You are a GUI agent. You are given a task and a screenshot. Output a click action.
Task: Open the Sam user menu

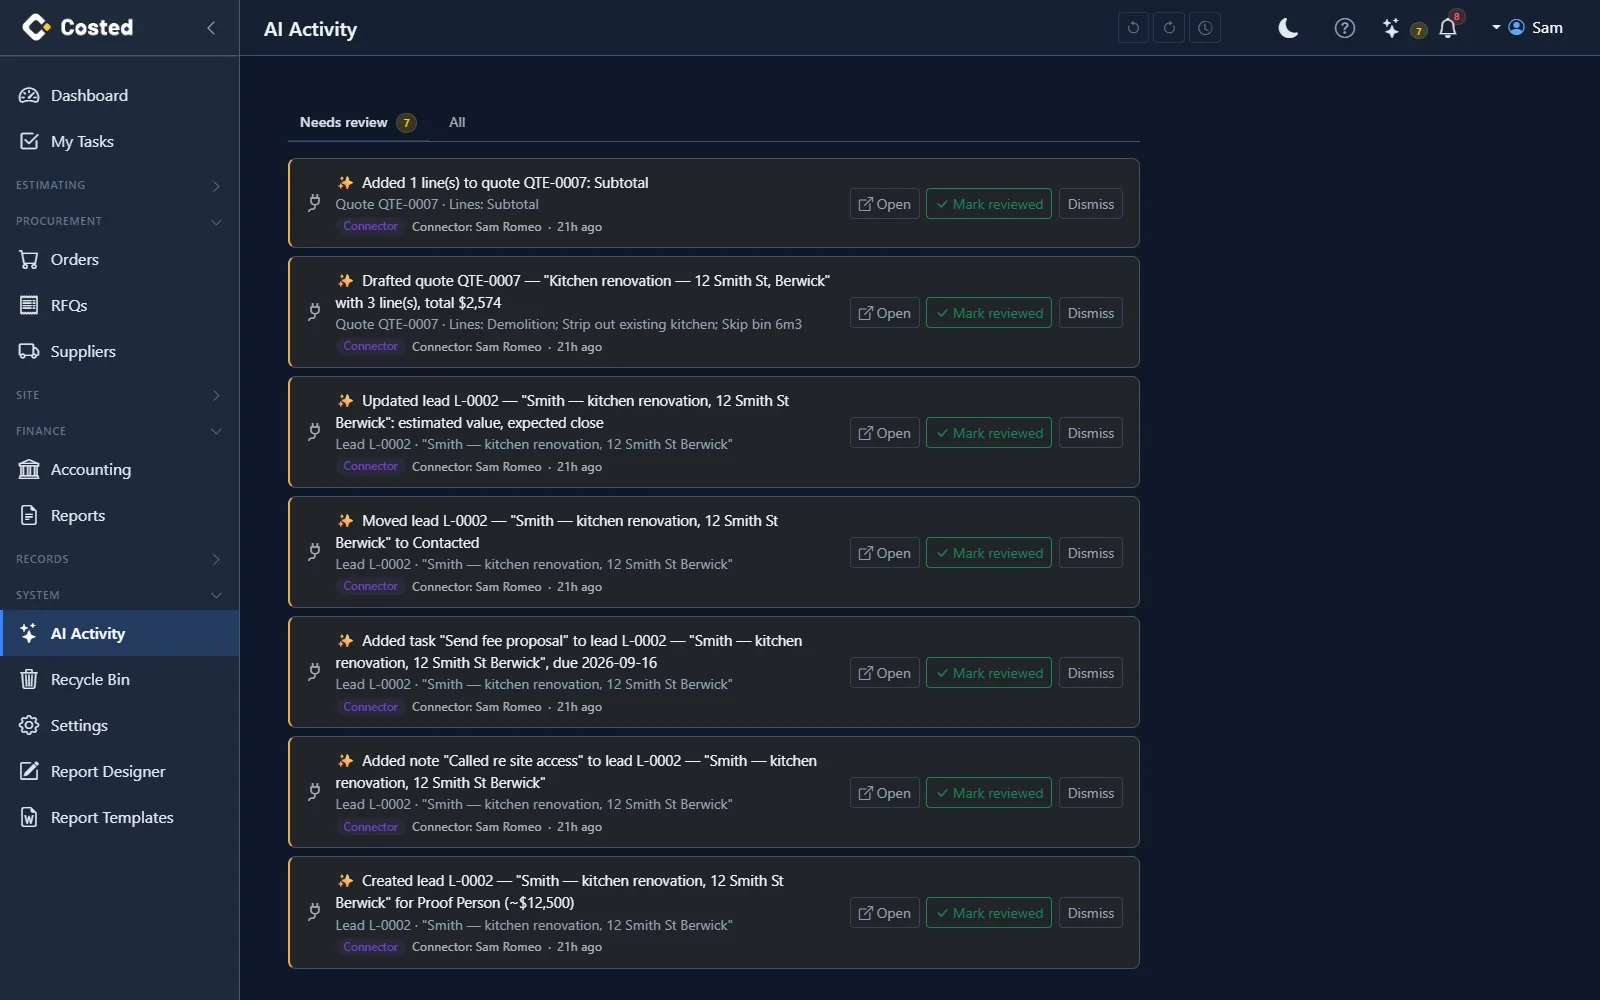(x=1528, y=28)
